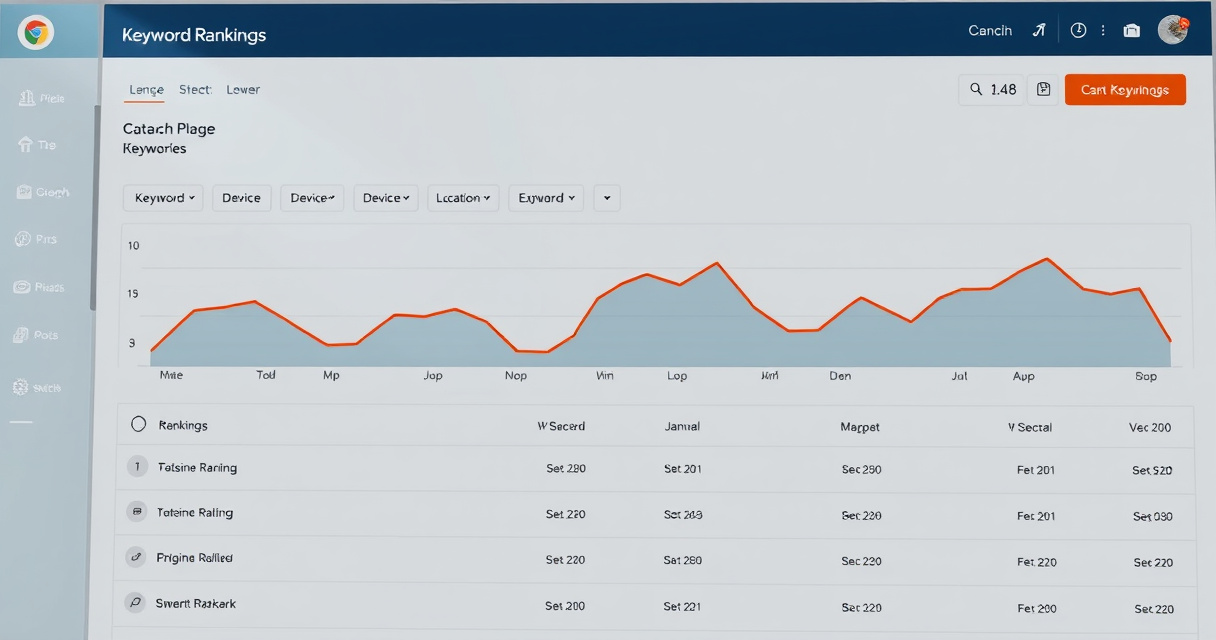Click the Cancin link in header
Screen dimensions: 1216x640
[990, 31]
